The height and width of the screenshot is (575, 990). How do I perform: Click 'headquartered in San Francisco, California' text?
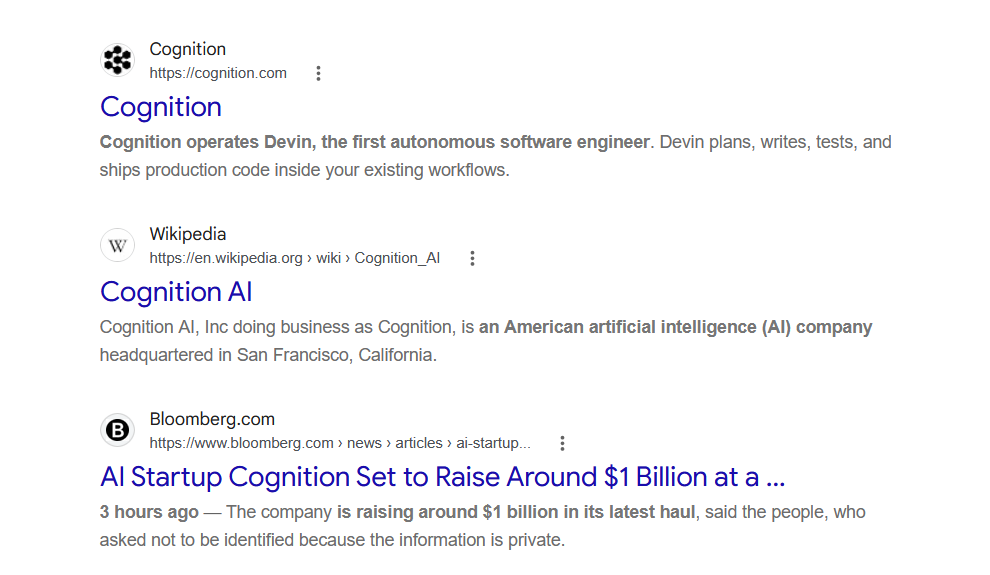(x=268, y=355)
